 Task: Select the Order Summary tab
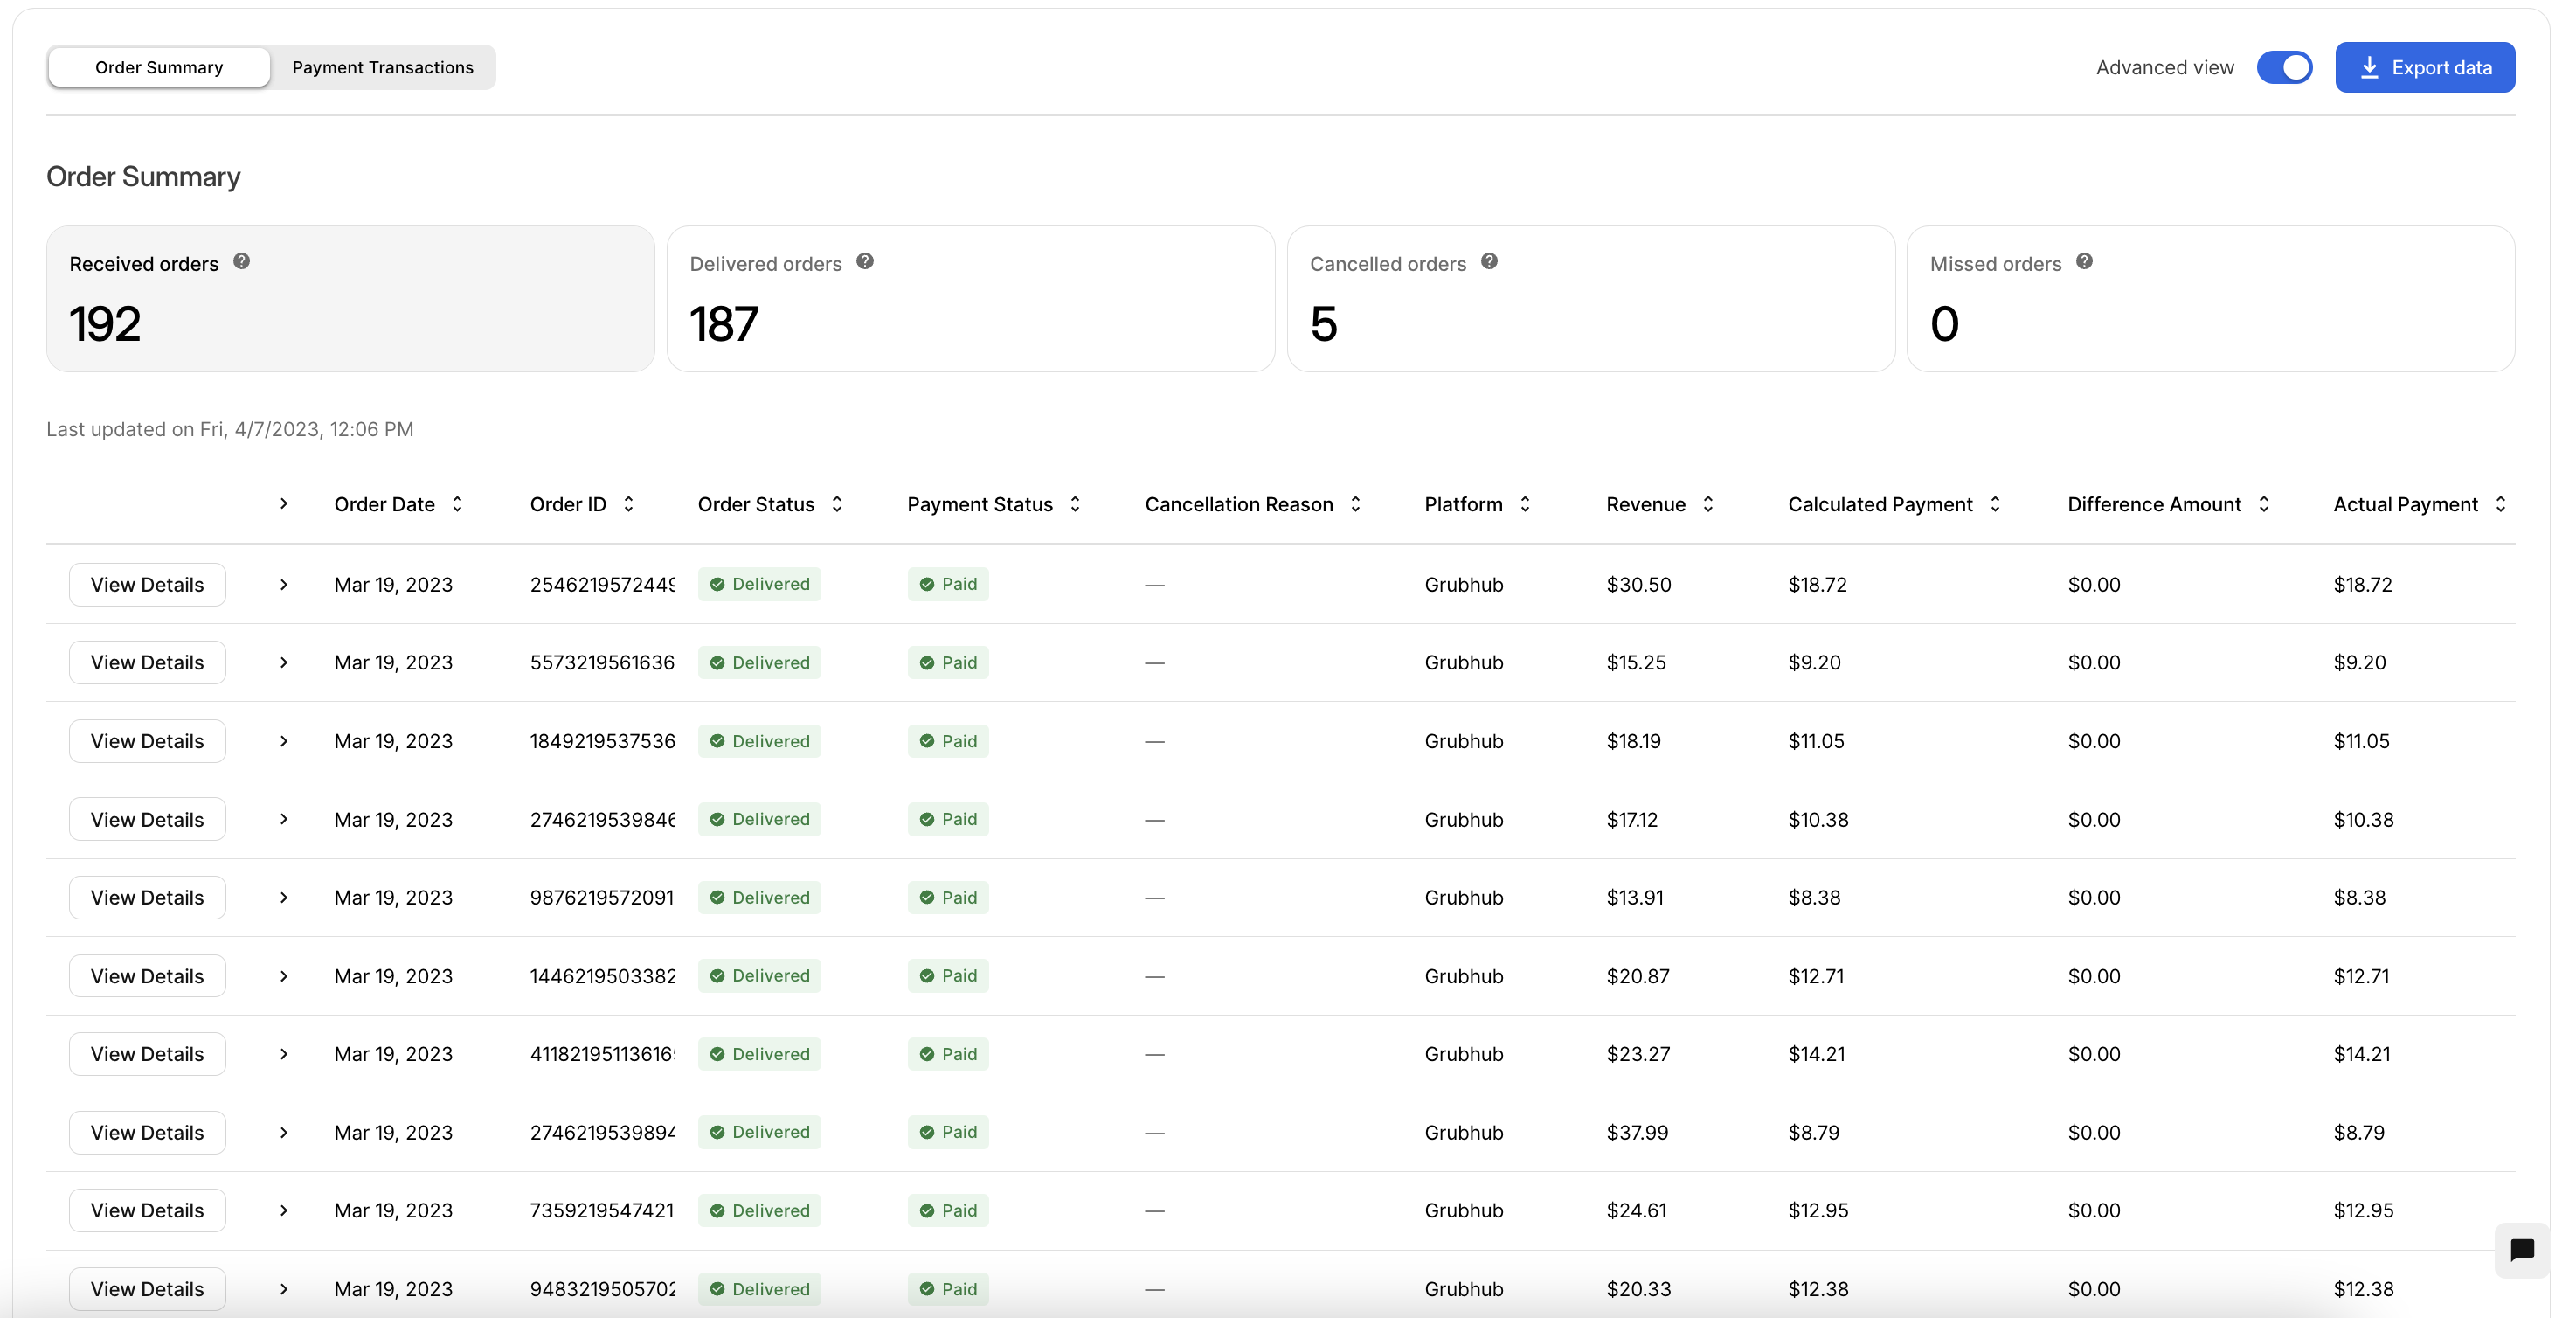pos(159,67)
